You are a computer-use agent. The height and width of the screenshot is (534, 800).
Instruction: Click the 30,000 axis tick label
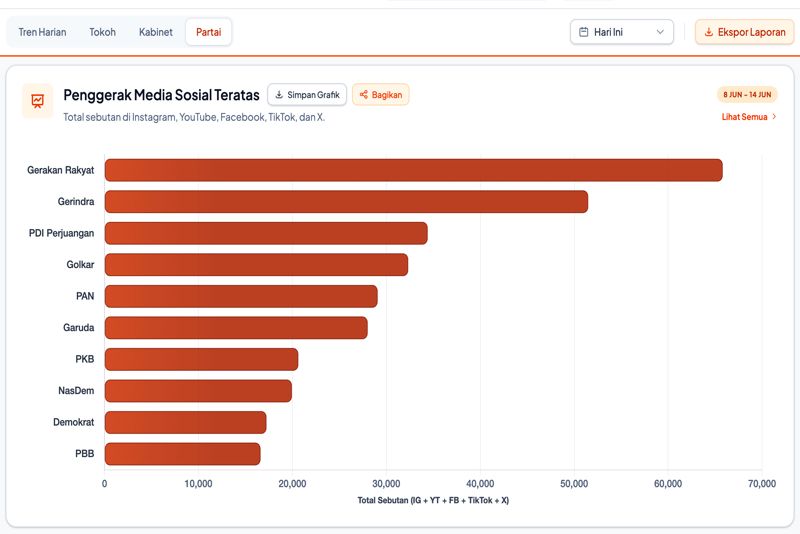[x=386, y=484]
